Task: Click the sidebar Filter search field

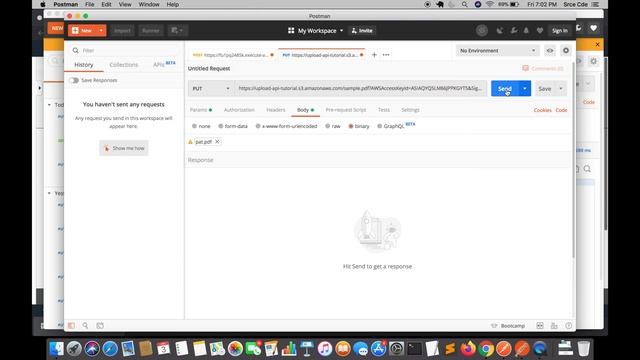Action: [x=124, y=50]
